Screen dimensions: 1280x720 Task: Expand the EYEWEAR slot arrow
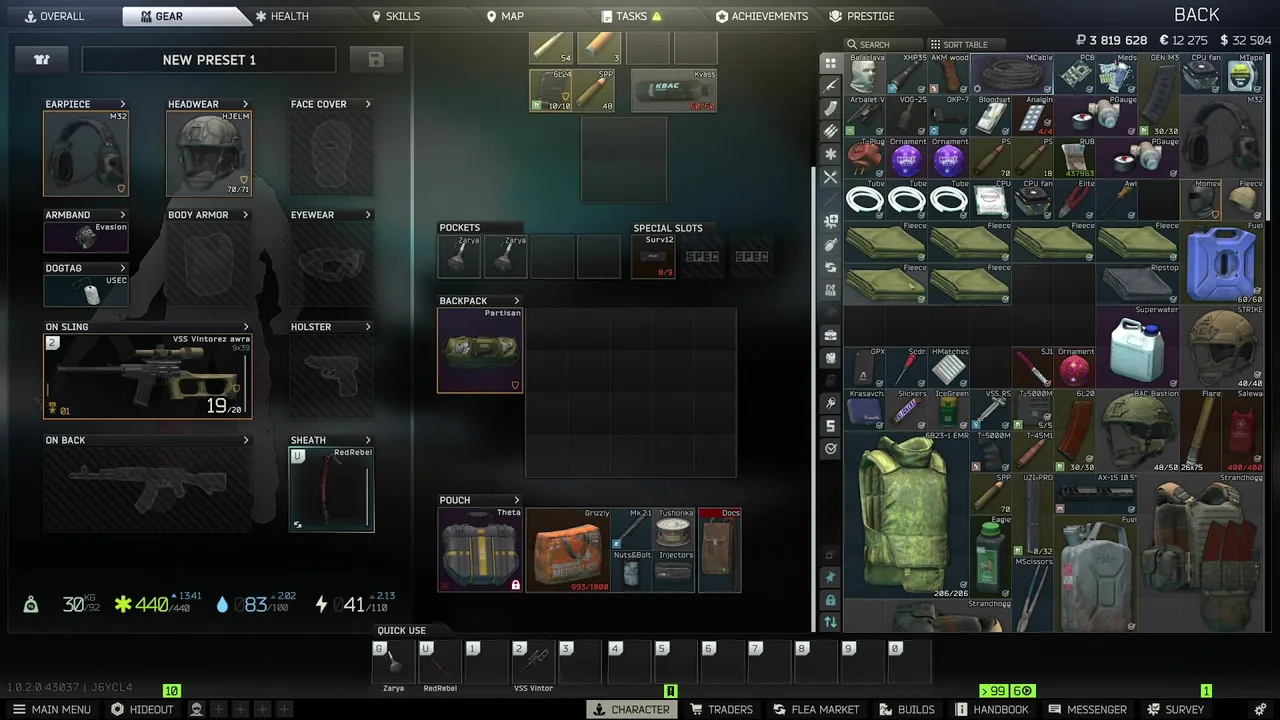coord(368,215)
